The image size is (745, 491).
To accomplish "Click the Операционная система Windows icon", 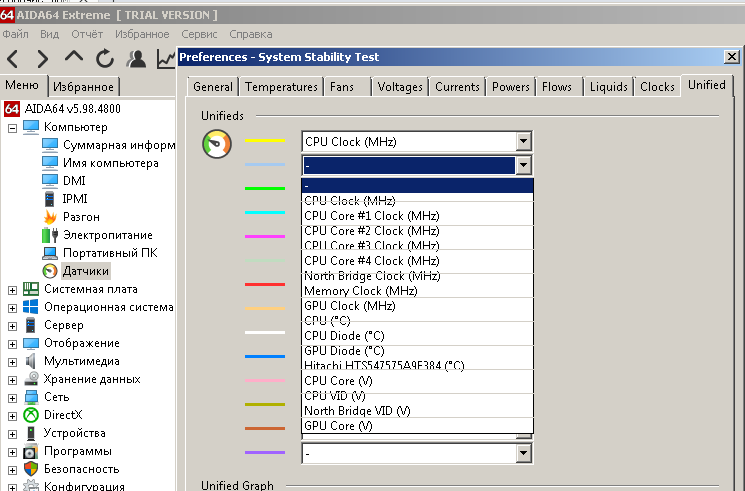I will click(31, 307).
